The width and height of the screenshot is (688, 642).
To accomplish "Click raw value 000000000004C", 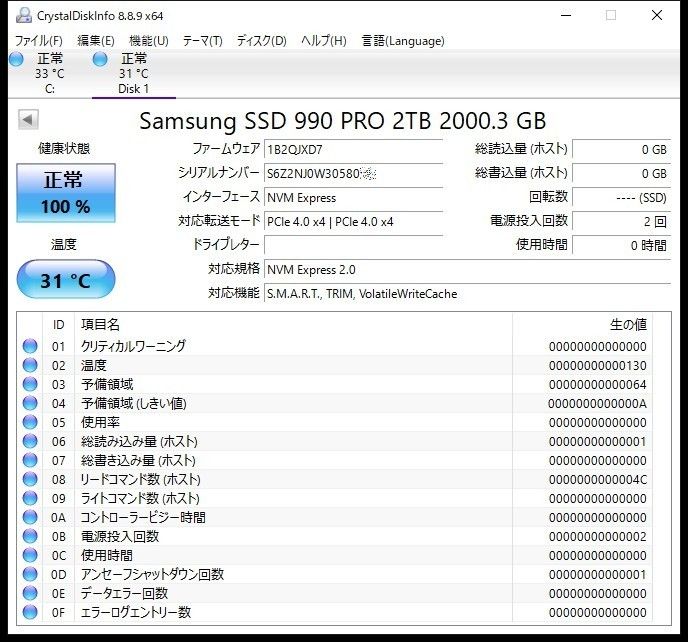I will 598,480.
